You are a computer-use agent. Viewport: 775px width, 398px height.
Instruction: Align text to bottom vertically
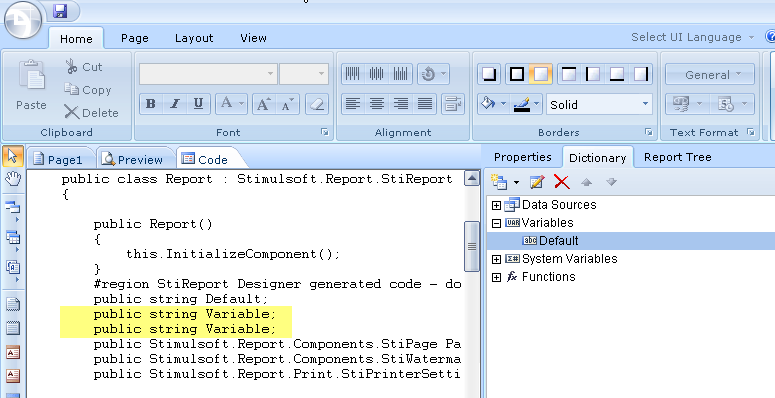tap(400, 74)
